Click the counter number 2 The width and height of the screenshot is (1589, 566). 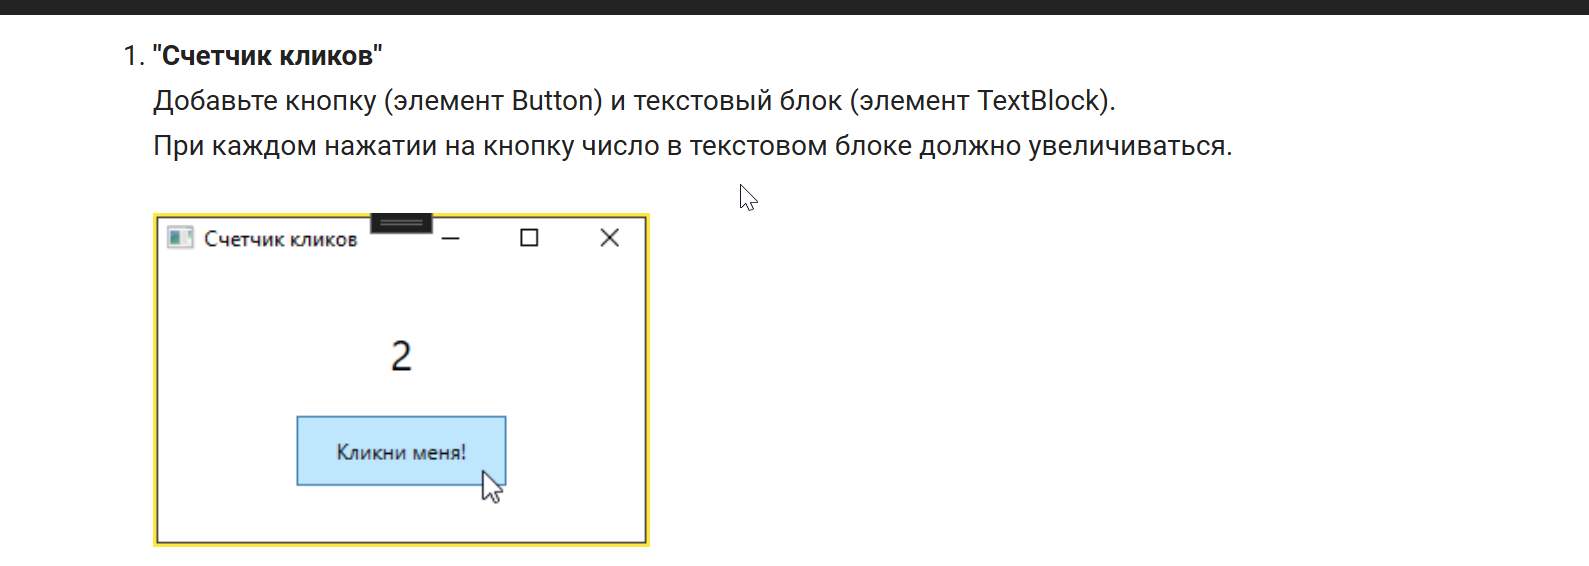401,356
